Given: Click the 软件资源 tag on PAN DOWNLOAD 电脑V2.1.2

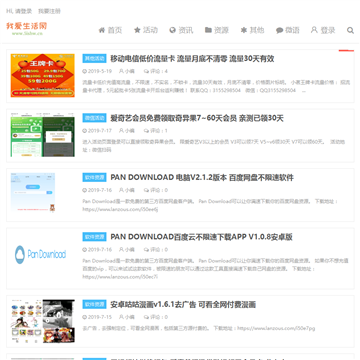Looking at the screenshot, I should tap(94, 177).
